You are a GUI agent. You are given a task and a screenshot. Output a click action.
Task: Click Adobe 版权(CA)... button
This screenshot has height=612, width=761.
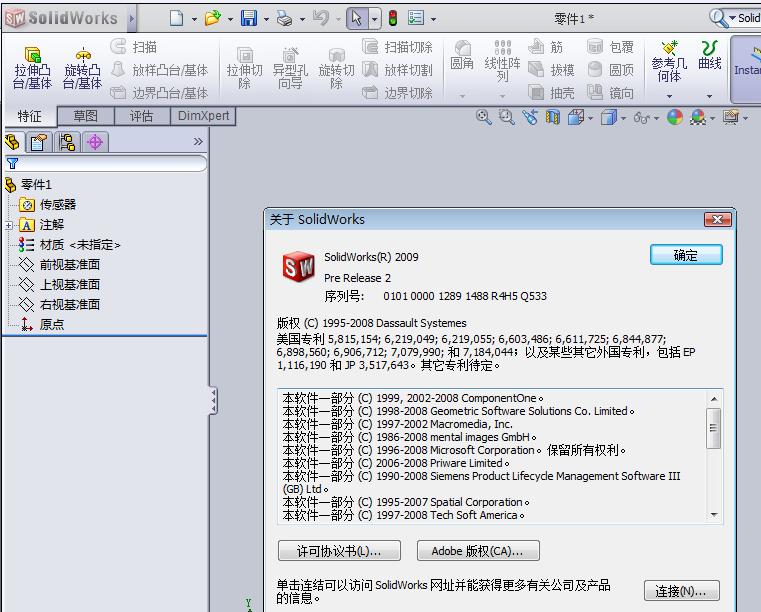pos(478,551)
